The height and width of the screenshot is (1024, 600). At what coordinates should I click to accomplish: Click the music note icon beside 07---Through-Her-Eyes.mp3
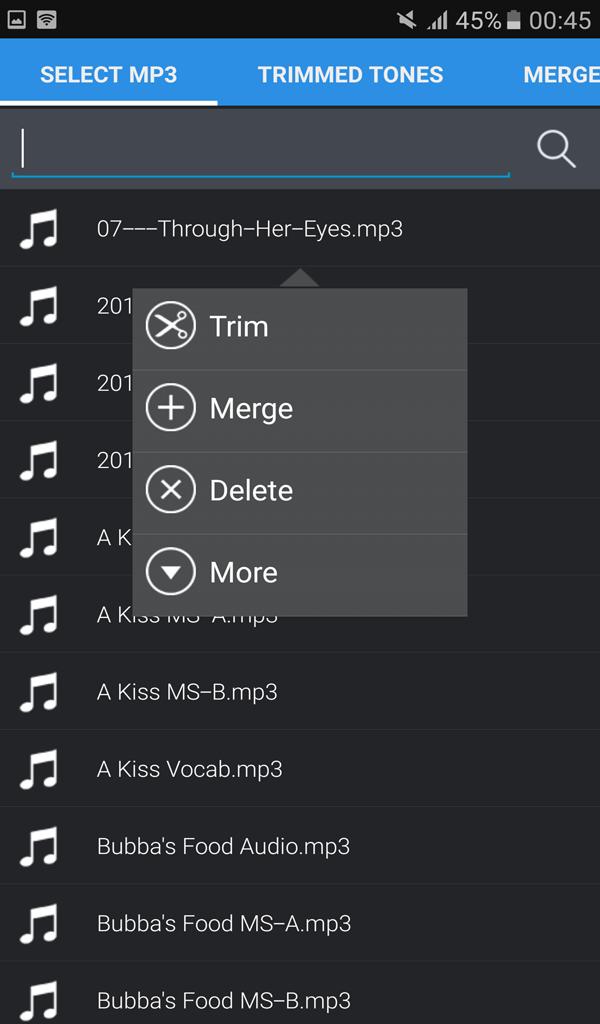point(40,228)
